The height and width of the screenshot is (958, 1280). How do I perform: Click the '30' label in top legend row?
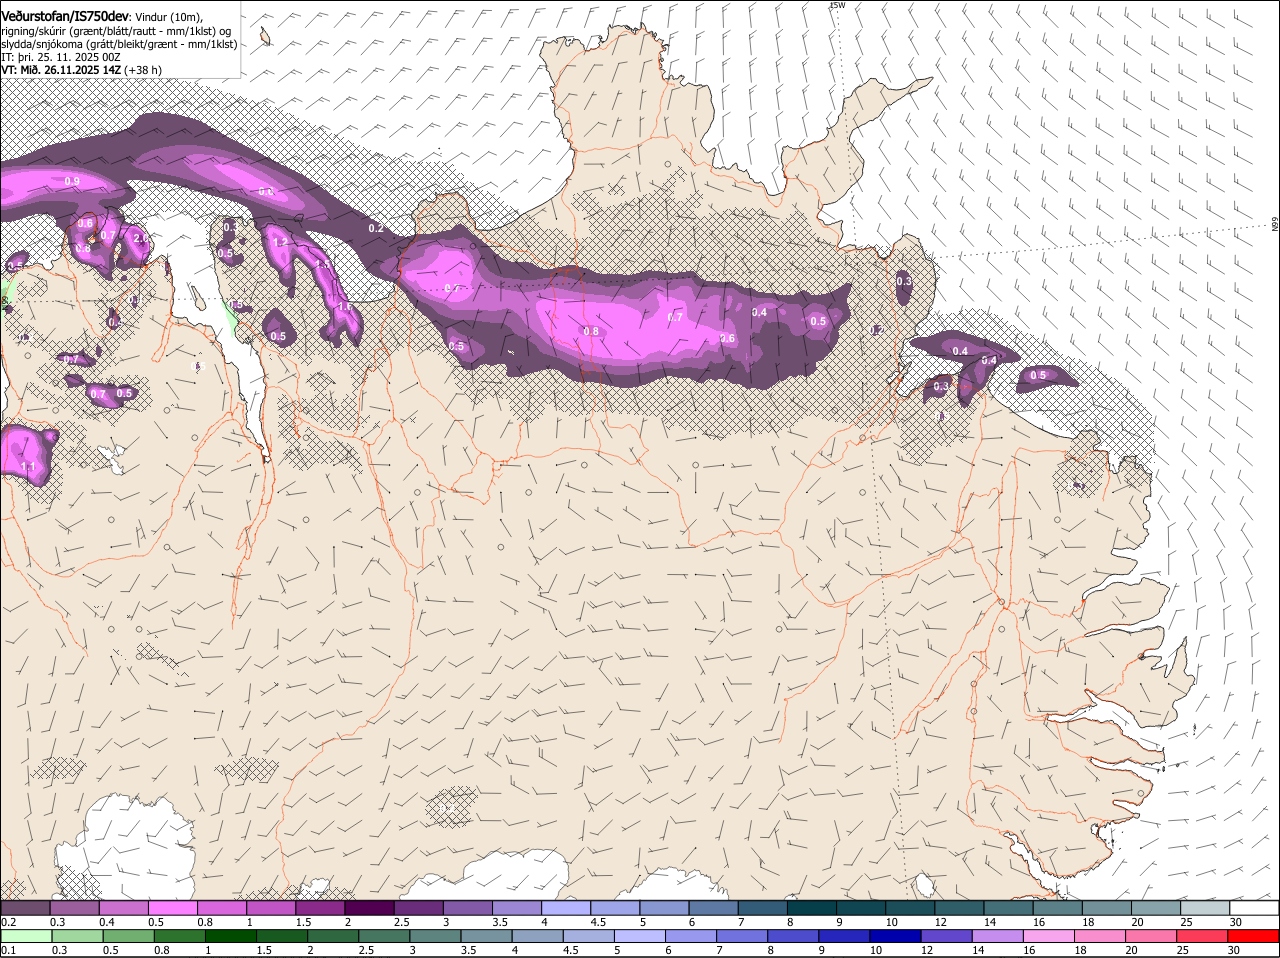pos(1236,922)
